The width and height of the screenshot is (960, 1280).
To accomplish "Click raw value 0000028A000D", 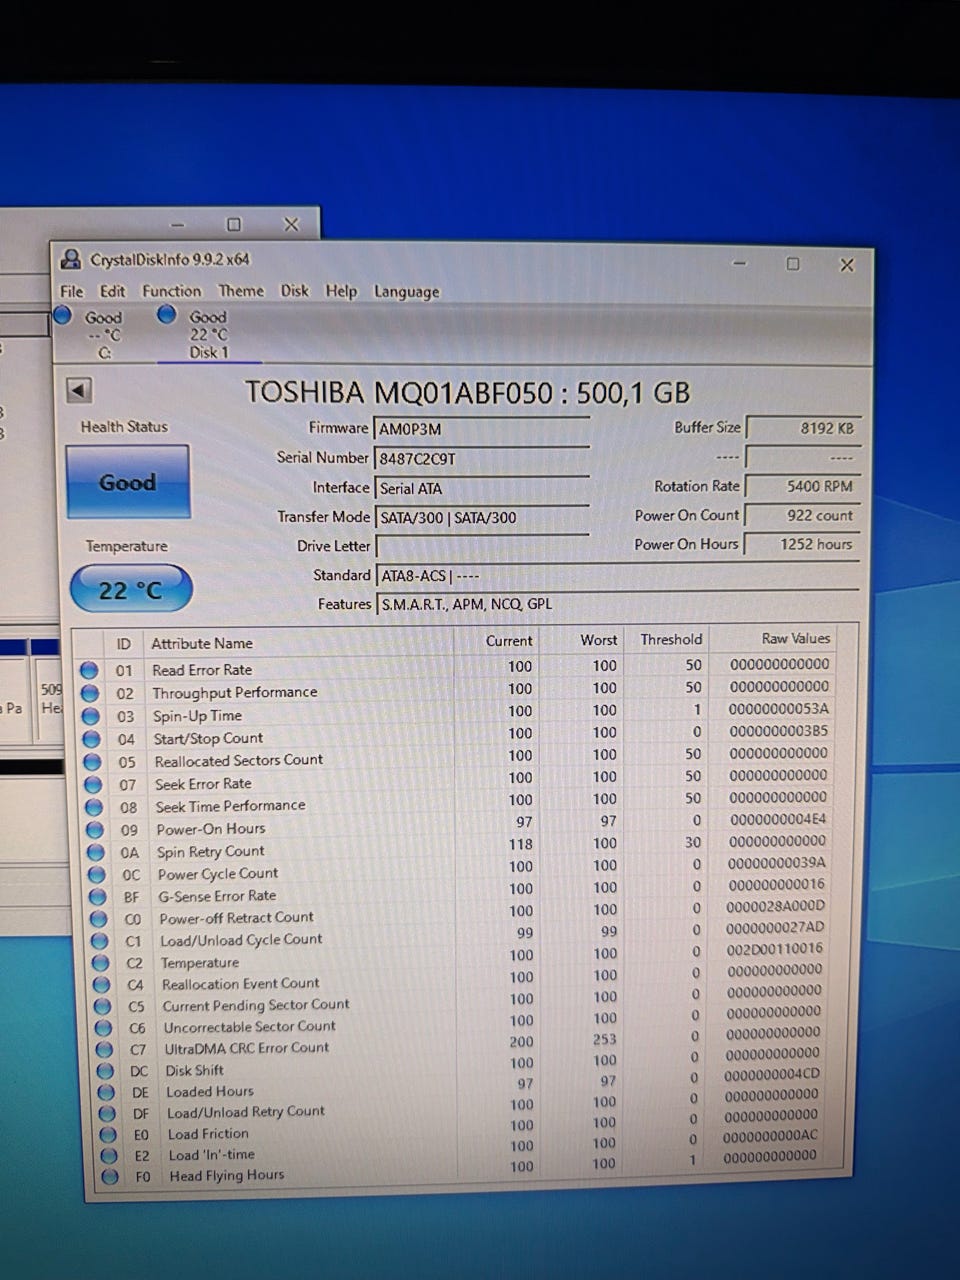I will point(776,906).
